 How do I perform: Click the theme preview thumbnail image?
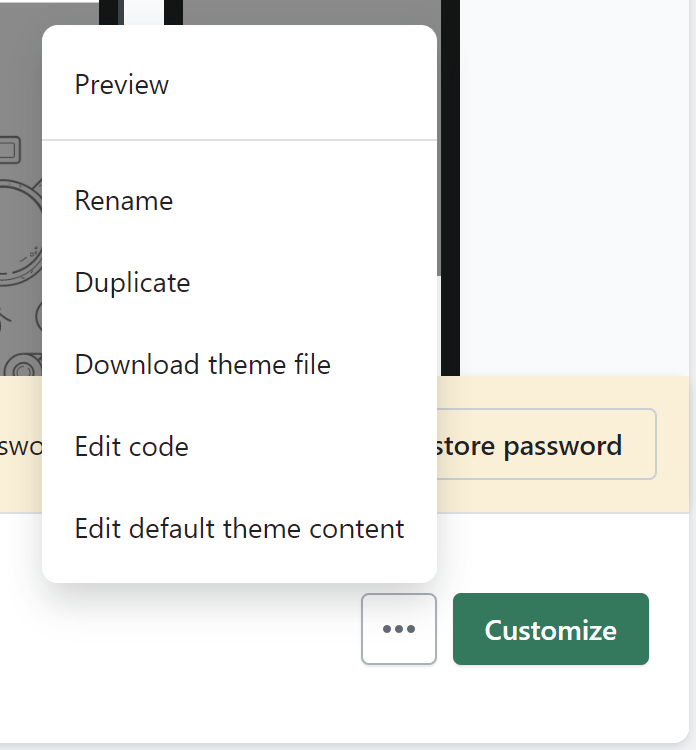pos(21,191)
